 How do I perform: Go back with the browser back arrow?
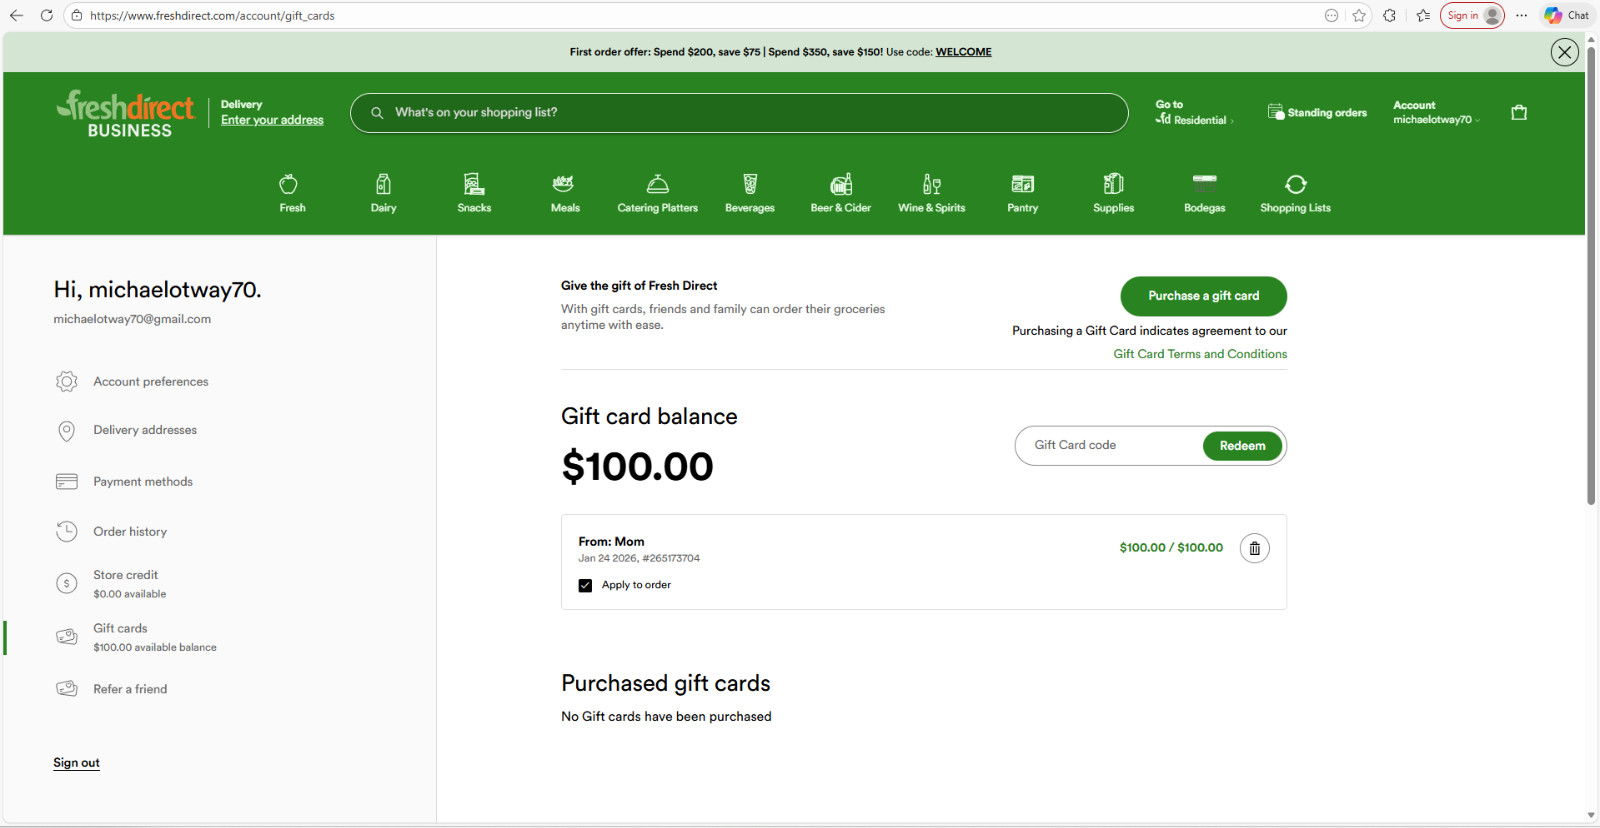[16, 15]
